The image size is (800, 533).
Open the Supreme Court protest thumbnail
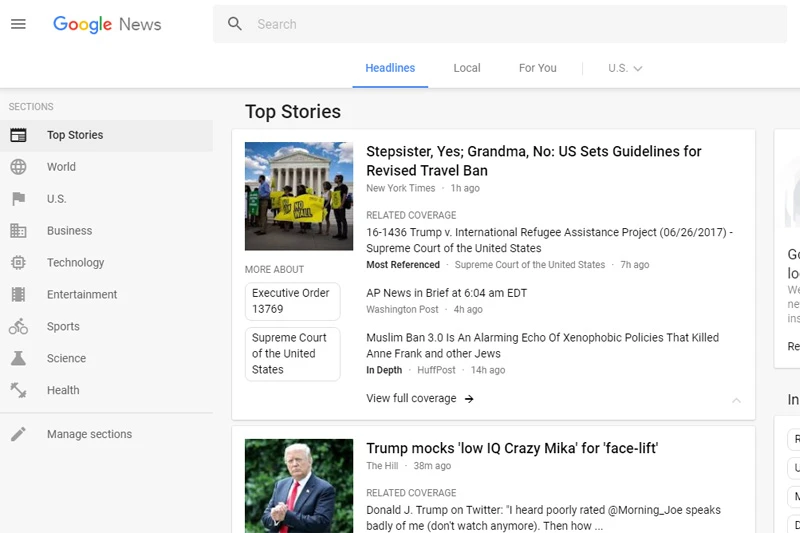pyautogui.click(x=299, y=196)
